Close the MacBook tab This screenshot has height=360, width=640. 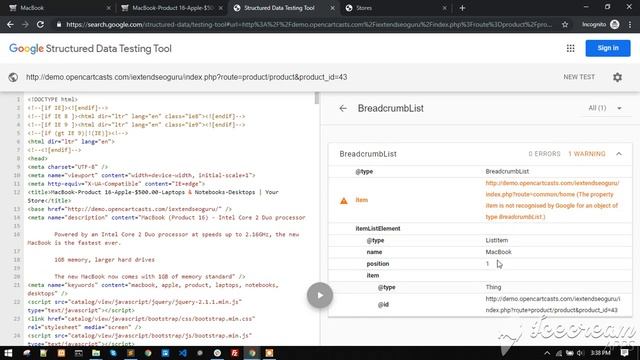(x=109, y=8)
